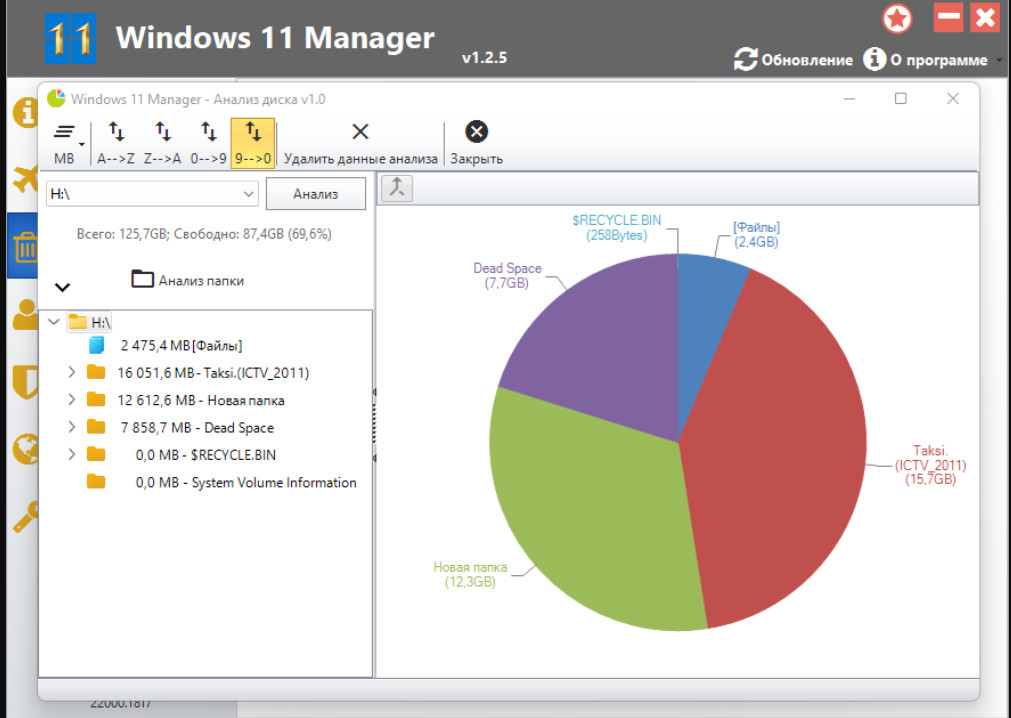Click the red star favorites icon
This screenshot has height=718, width=1011.
pyautogui.click(x=897, y=18)
